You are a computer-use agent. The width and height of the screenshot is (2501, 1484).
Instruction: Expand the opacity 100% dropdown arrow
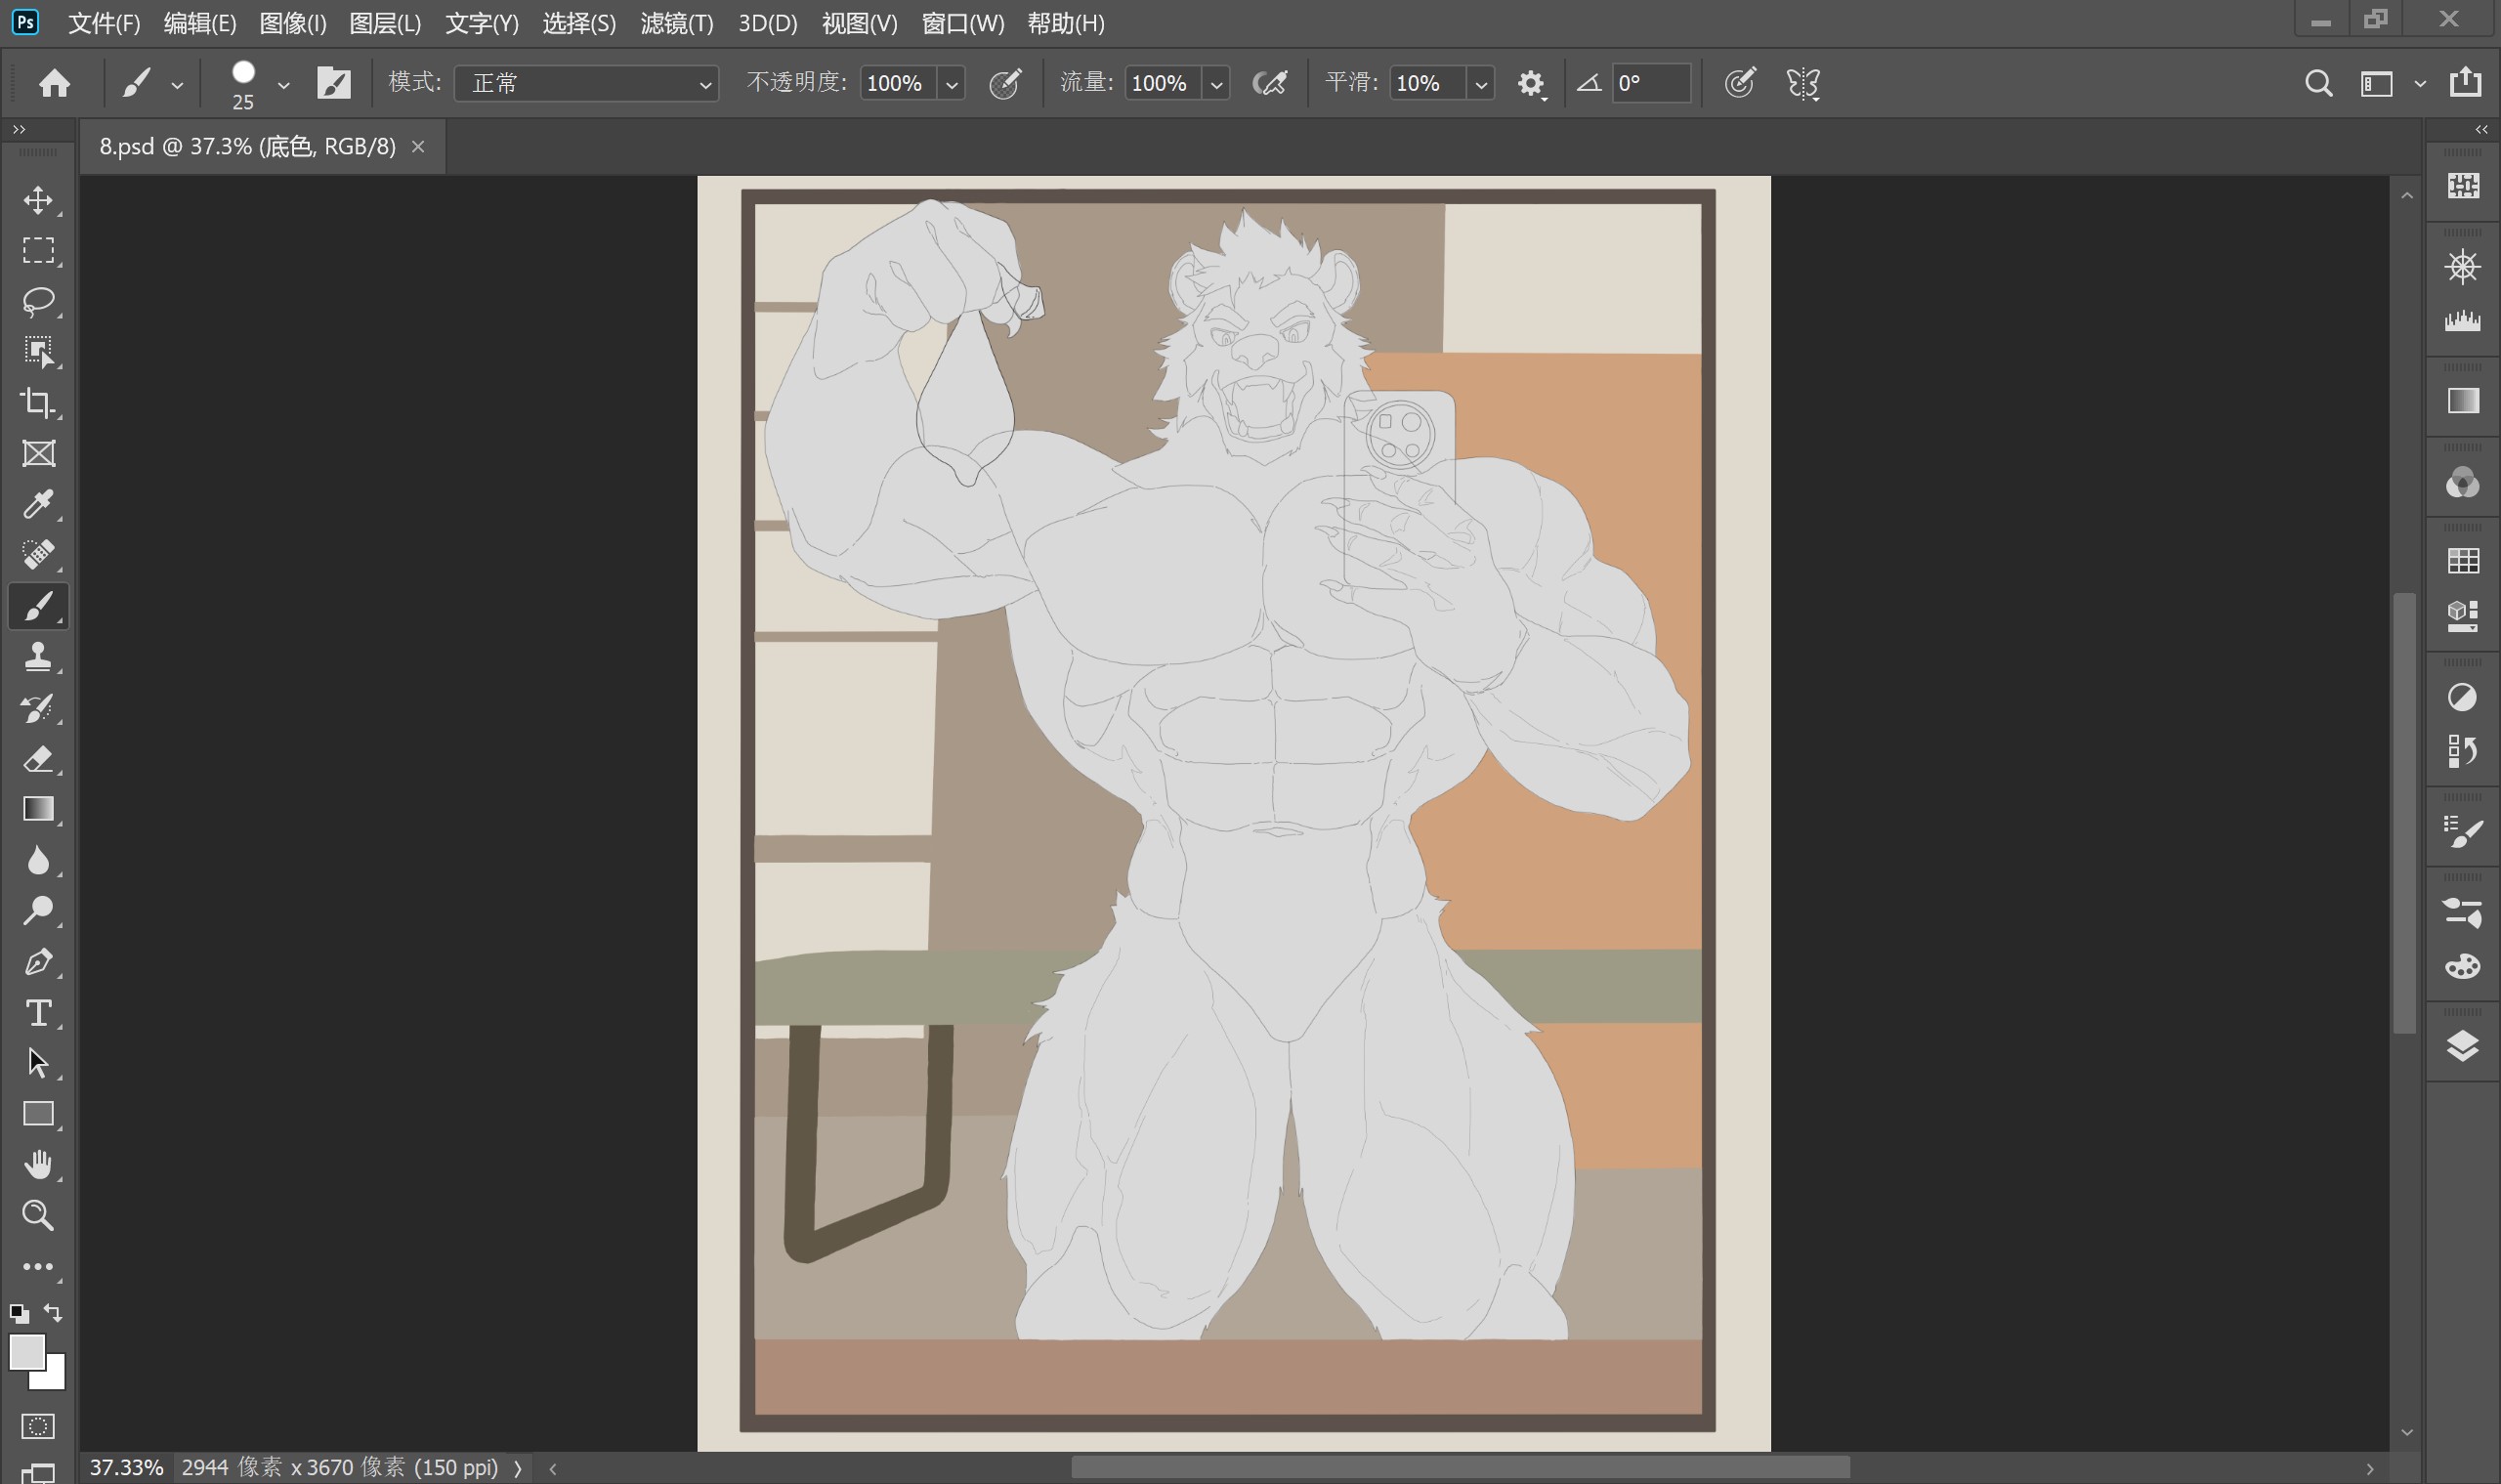pyautogui.click(x=952, y=84)
